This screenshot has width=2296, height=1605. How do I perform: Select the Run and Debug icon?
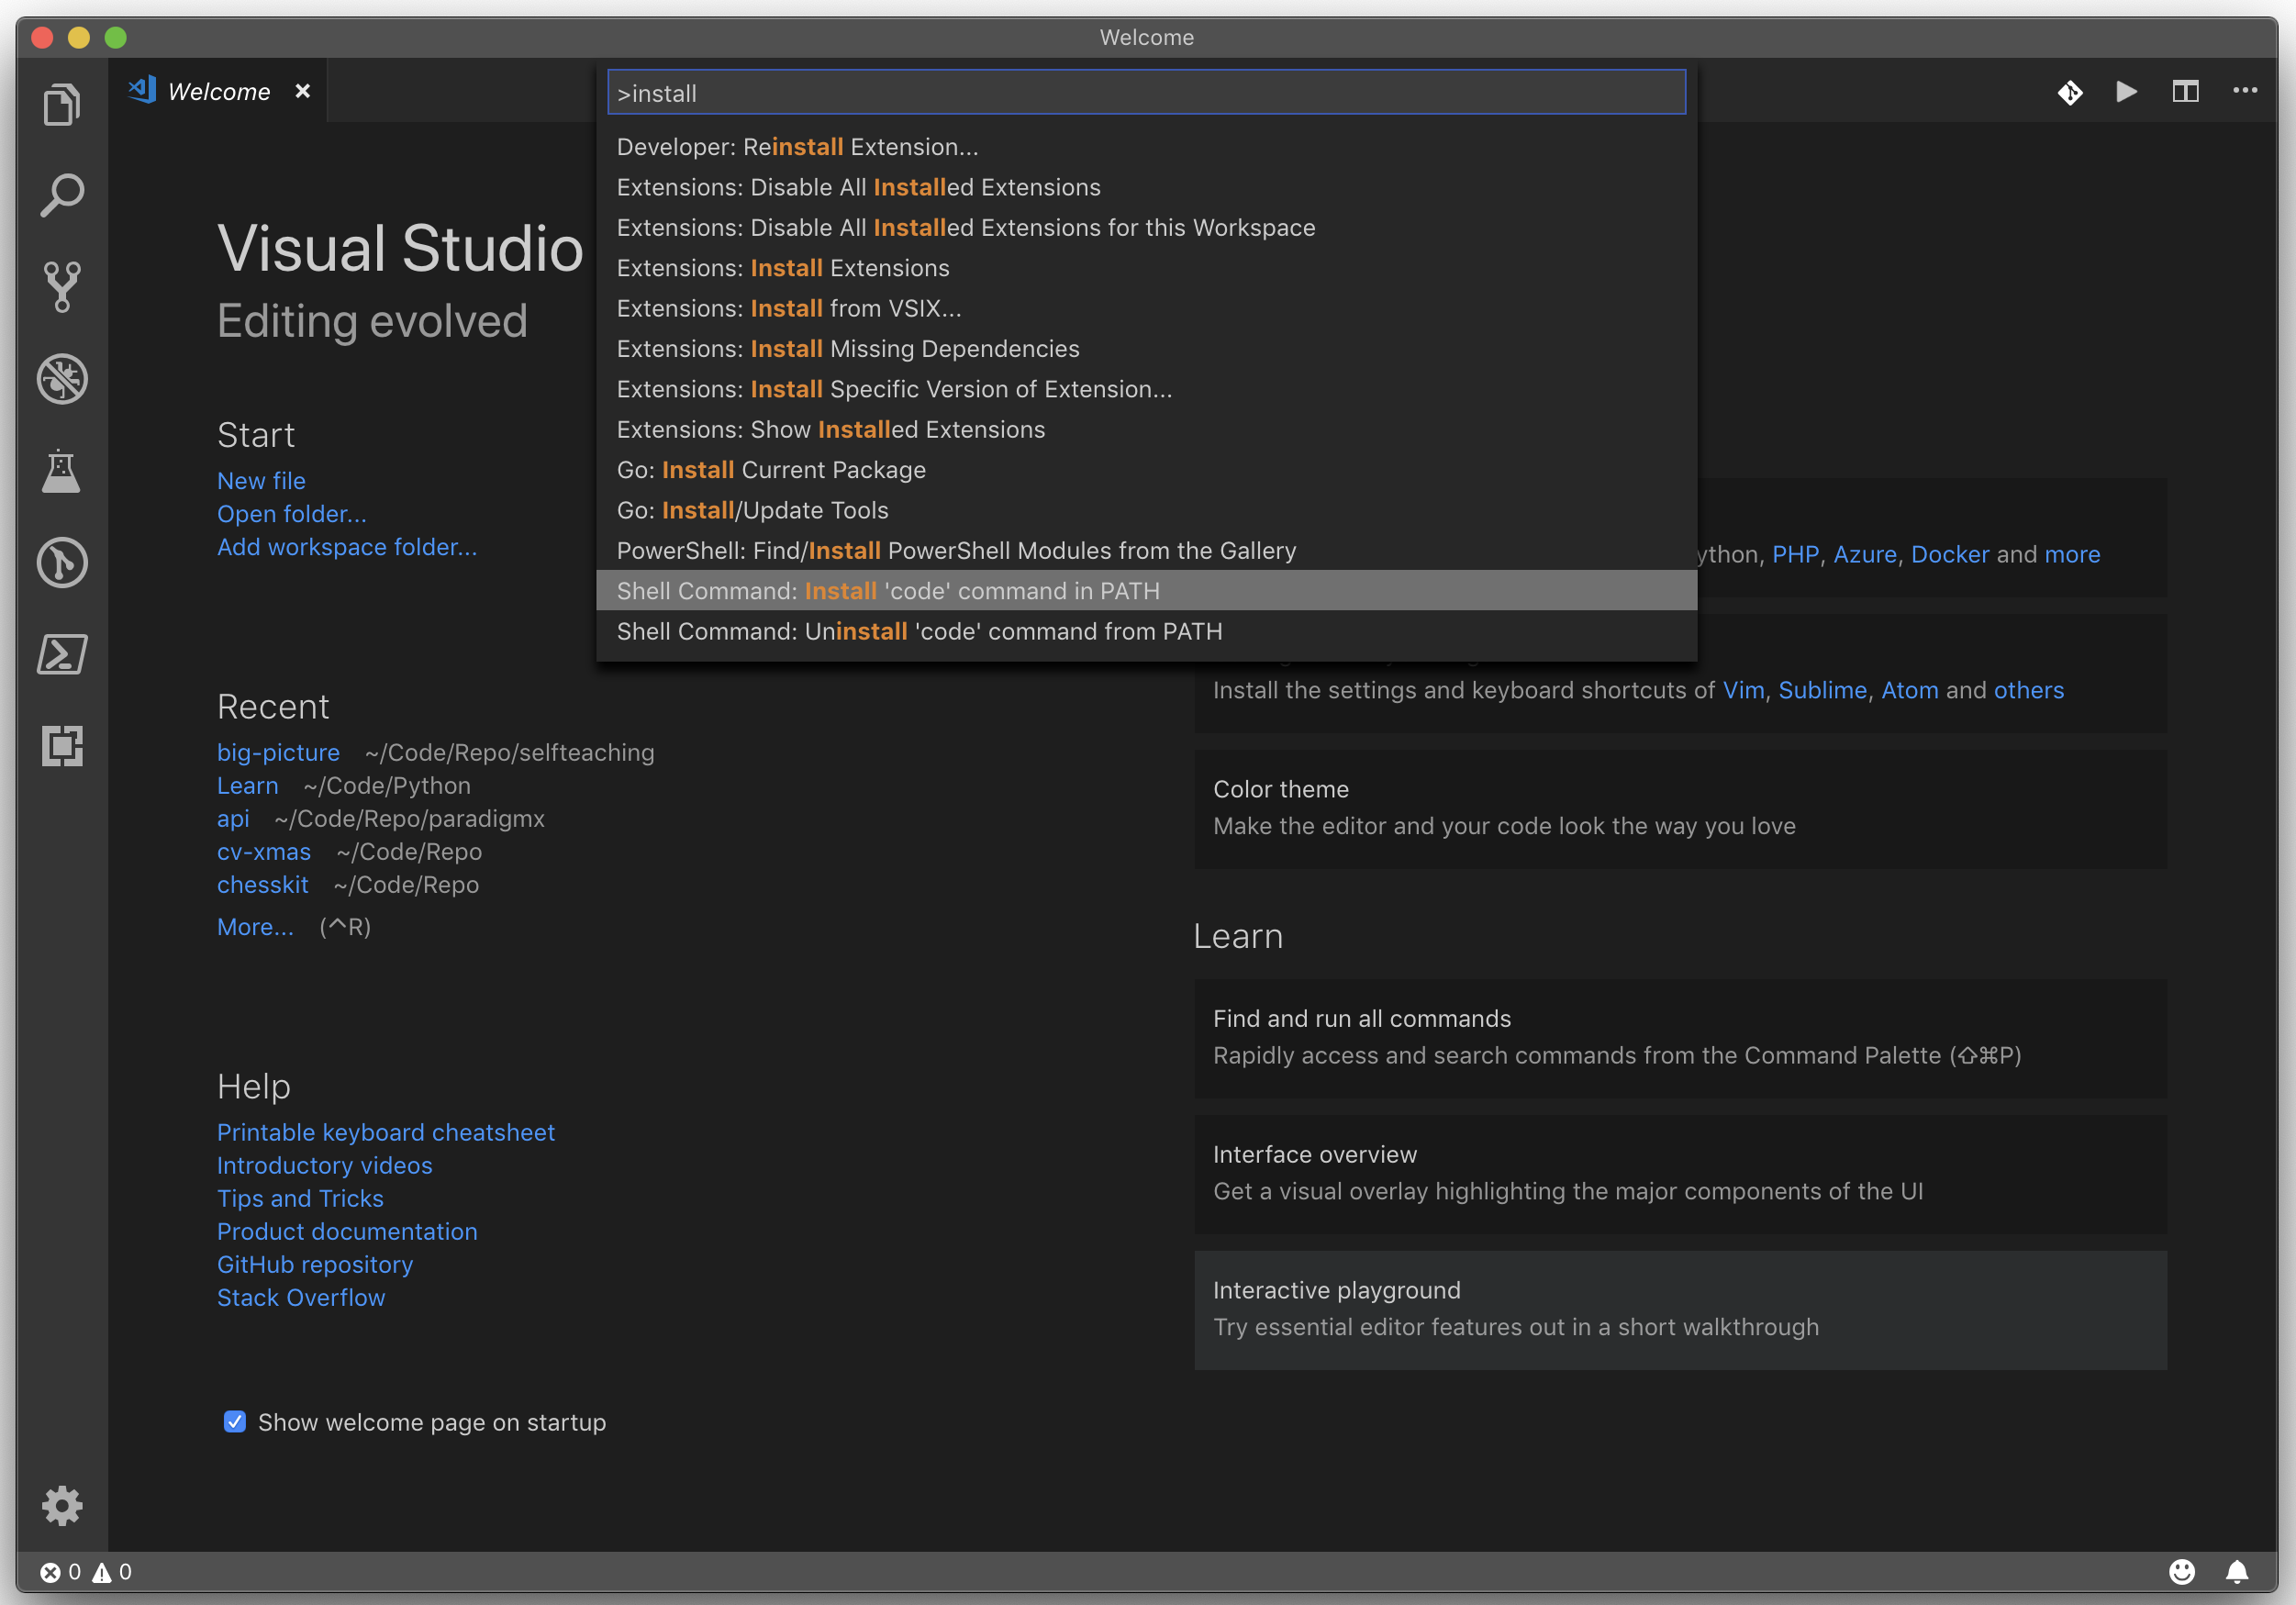click(61, 377)
